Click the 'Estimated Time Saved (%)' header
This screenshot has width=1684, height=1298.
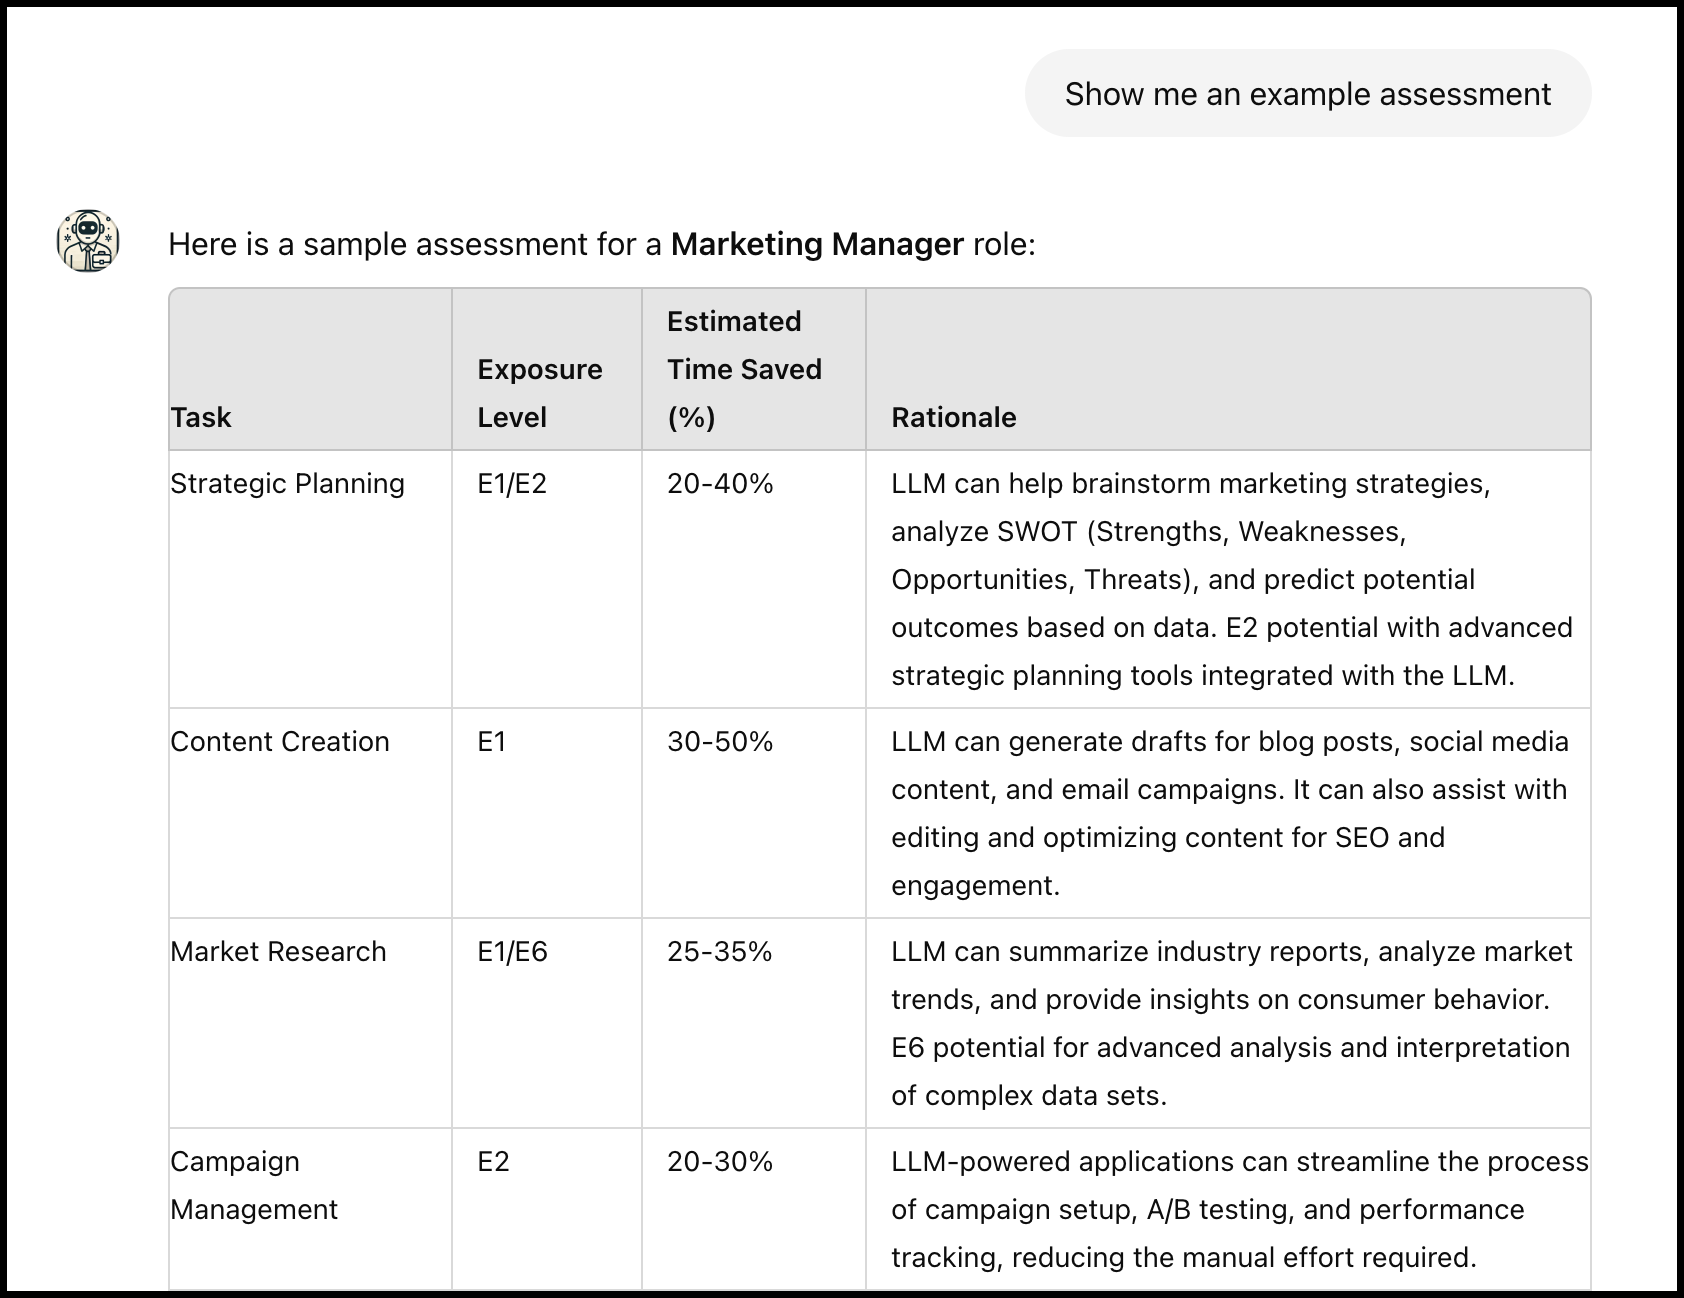[x=743, y=369]
